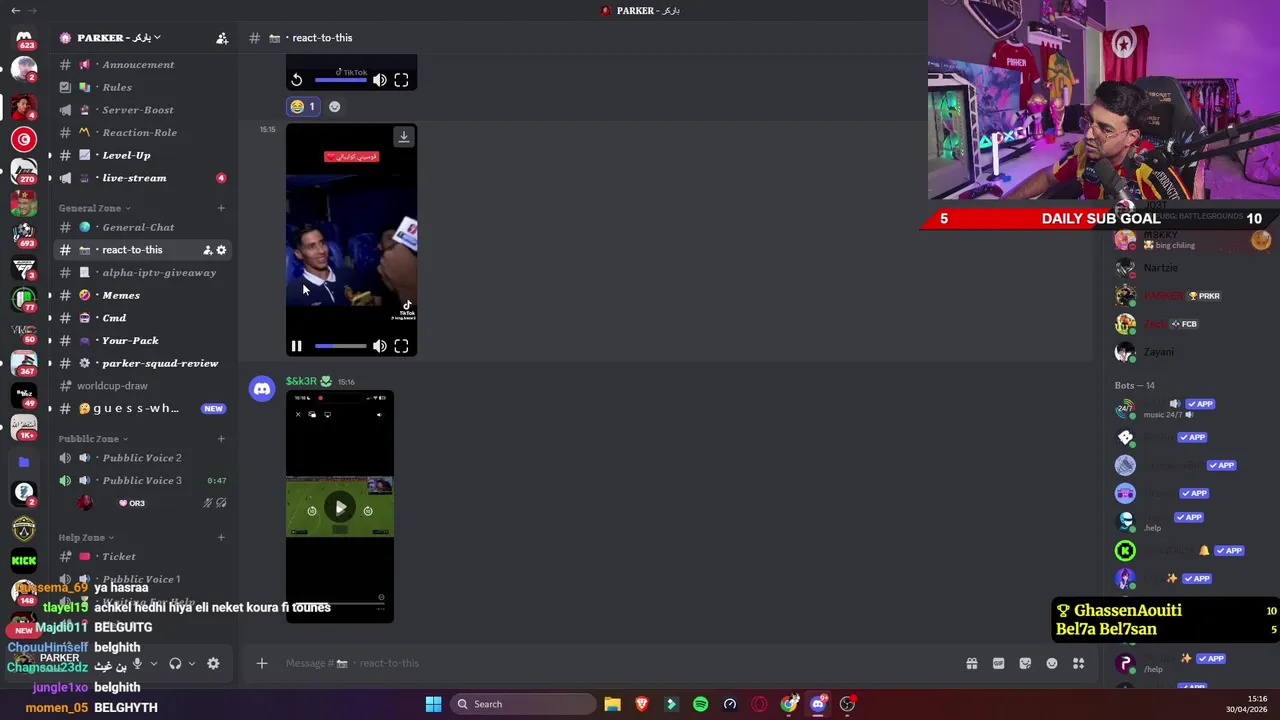The height and width of the screenshot is (720, 1280).
Task: Add a reaction with the smiley icon
Action: pos(334,106)
